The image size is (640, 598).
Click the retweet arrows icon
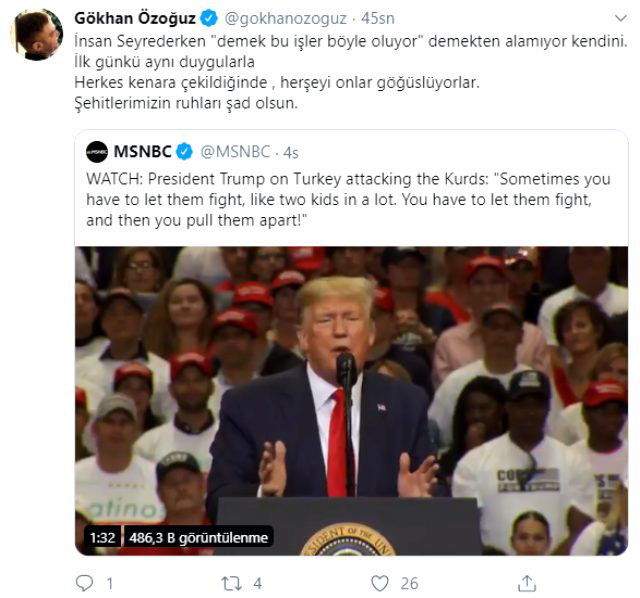pos(231,583)
